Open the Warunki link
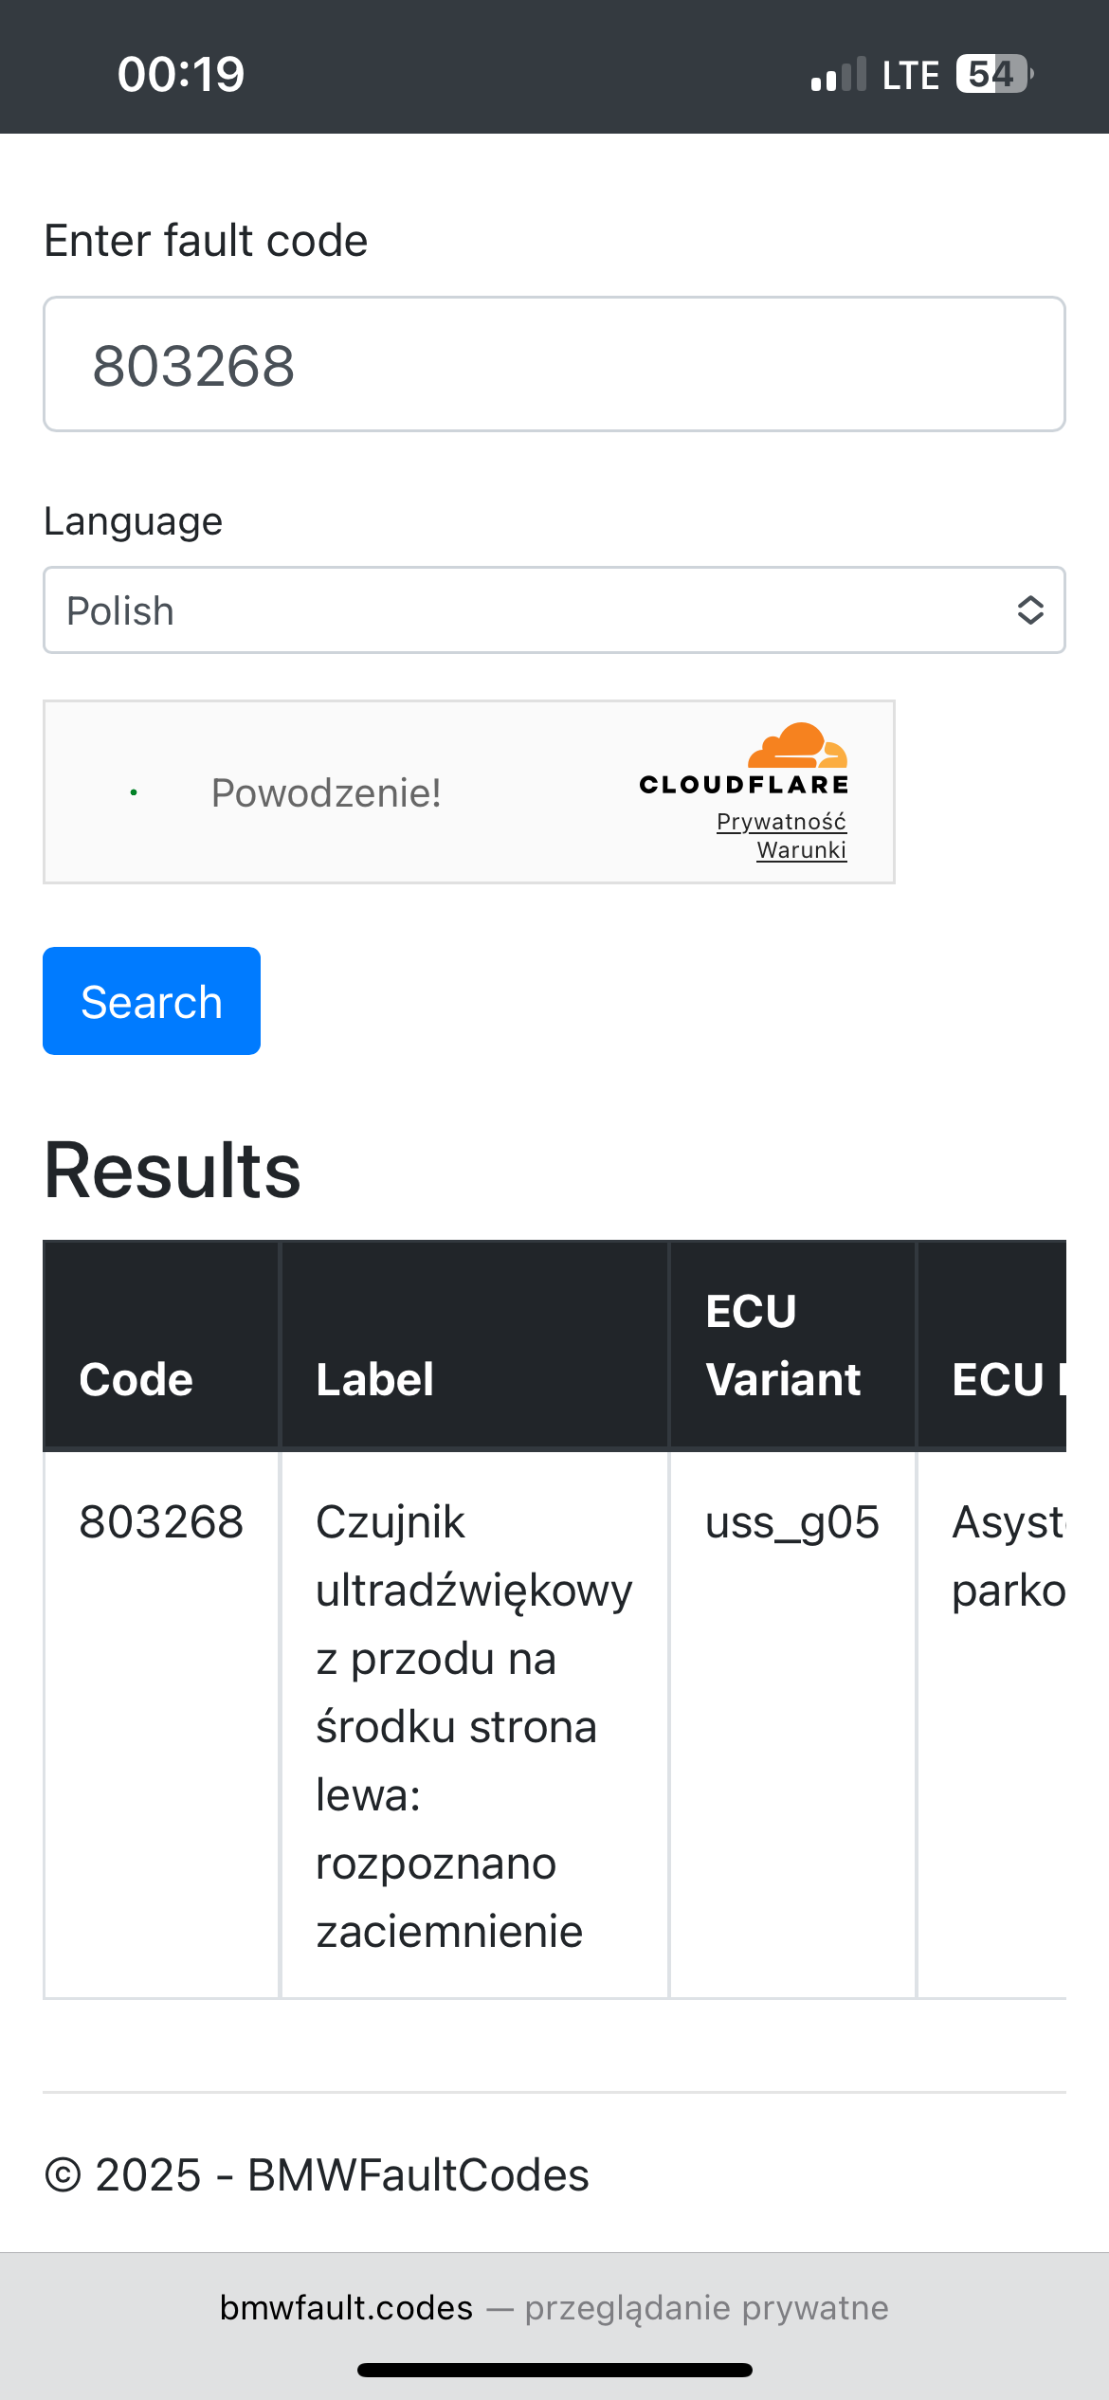The width and height of the screenshot is (1109, 2400). point(801,850)
